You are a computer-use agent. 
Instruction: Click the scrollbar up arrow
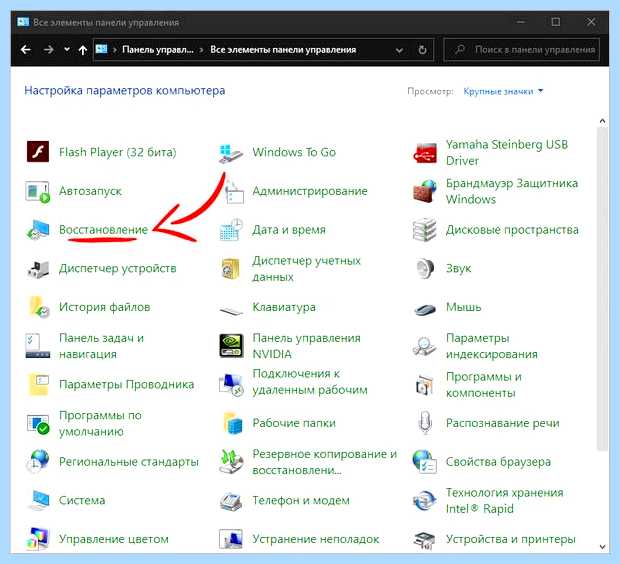tap(602, 121)
